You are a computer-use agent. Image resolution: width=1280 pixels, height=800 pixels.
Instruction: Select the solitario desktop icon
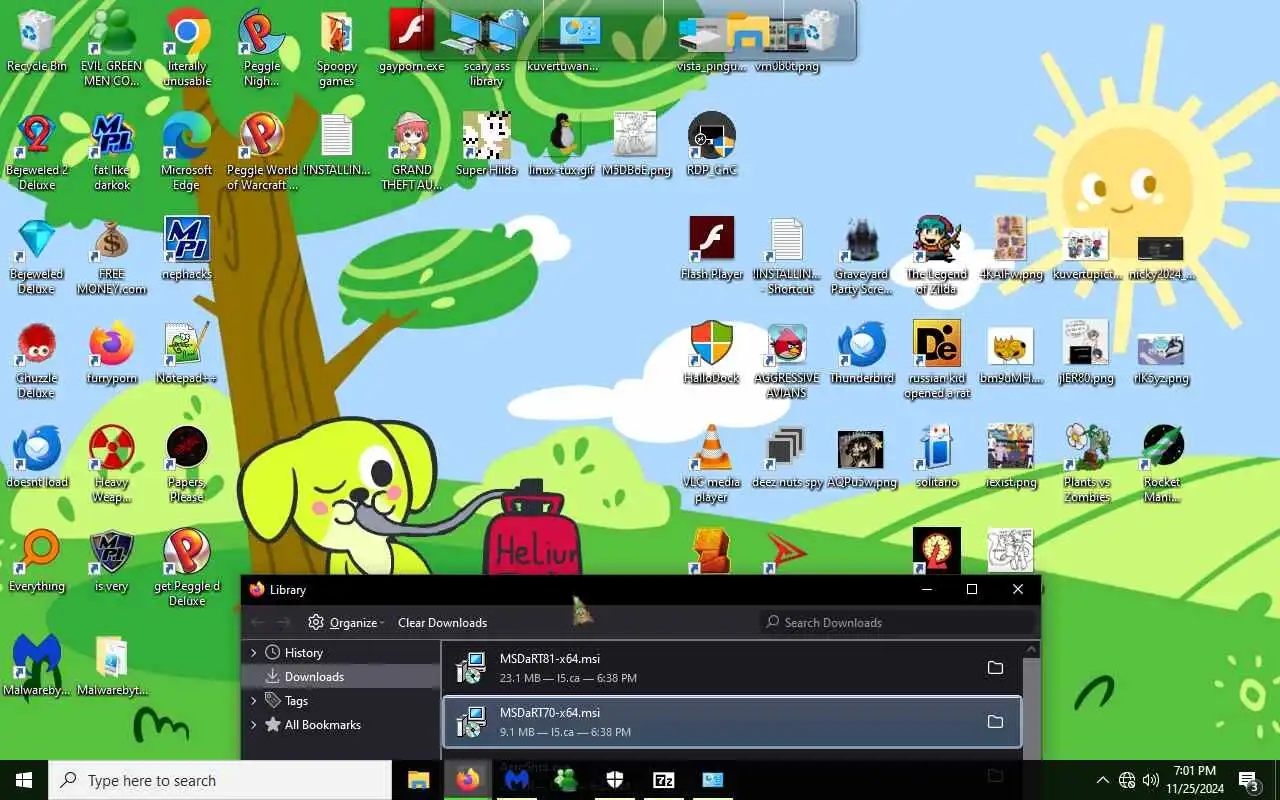point(937,456)
